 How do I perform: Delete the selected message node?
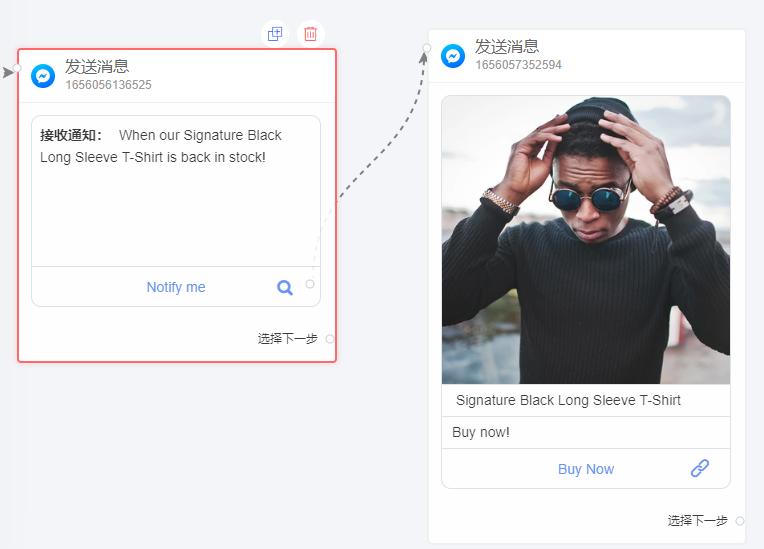(x=310, y=34)
